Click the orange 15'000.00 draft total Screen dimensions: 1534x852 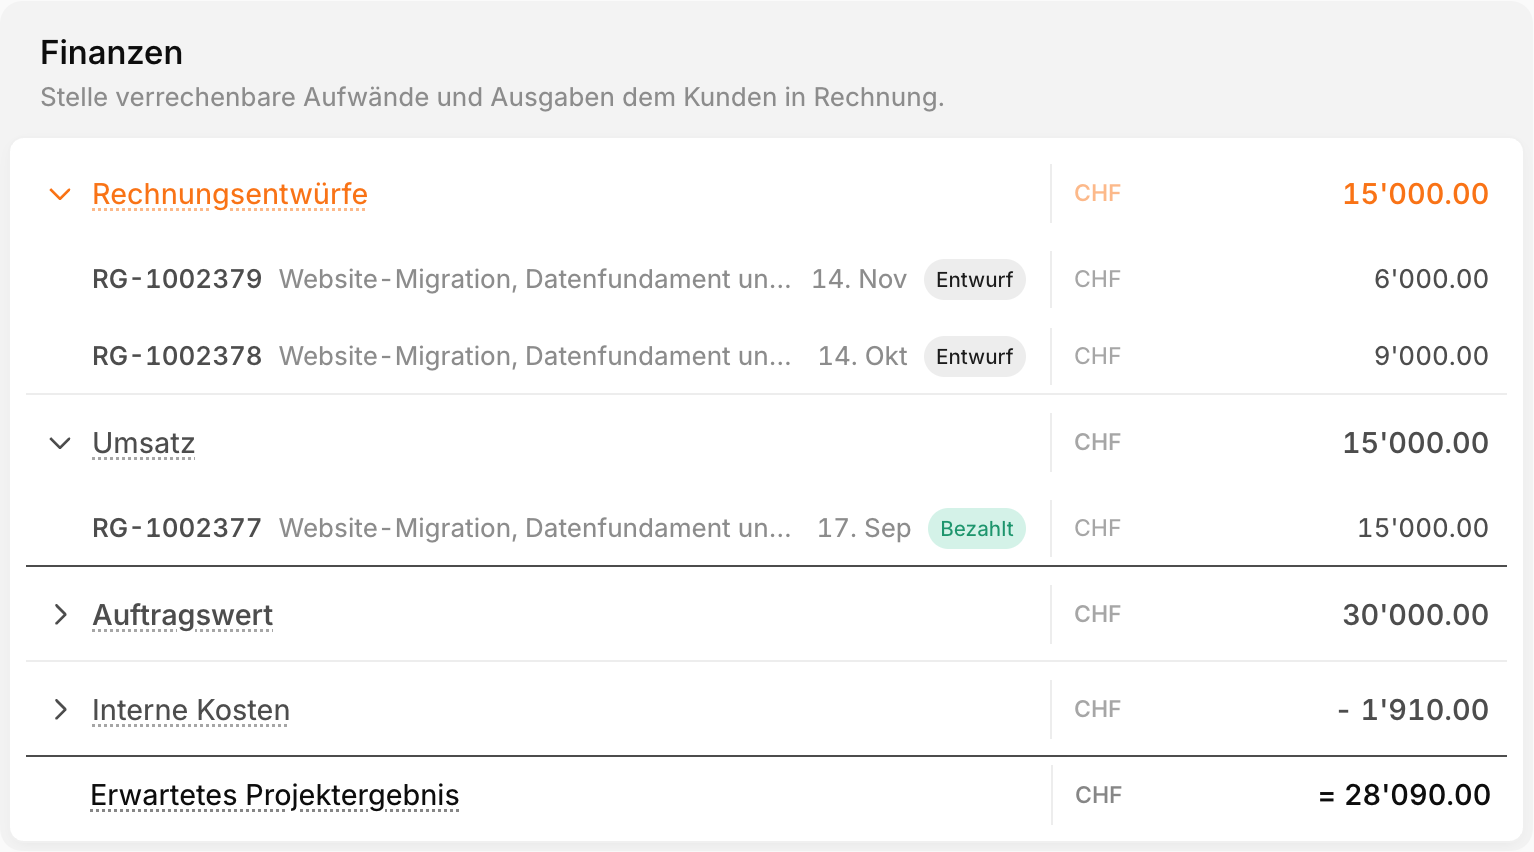[x=1416, y=194]
